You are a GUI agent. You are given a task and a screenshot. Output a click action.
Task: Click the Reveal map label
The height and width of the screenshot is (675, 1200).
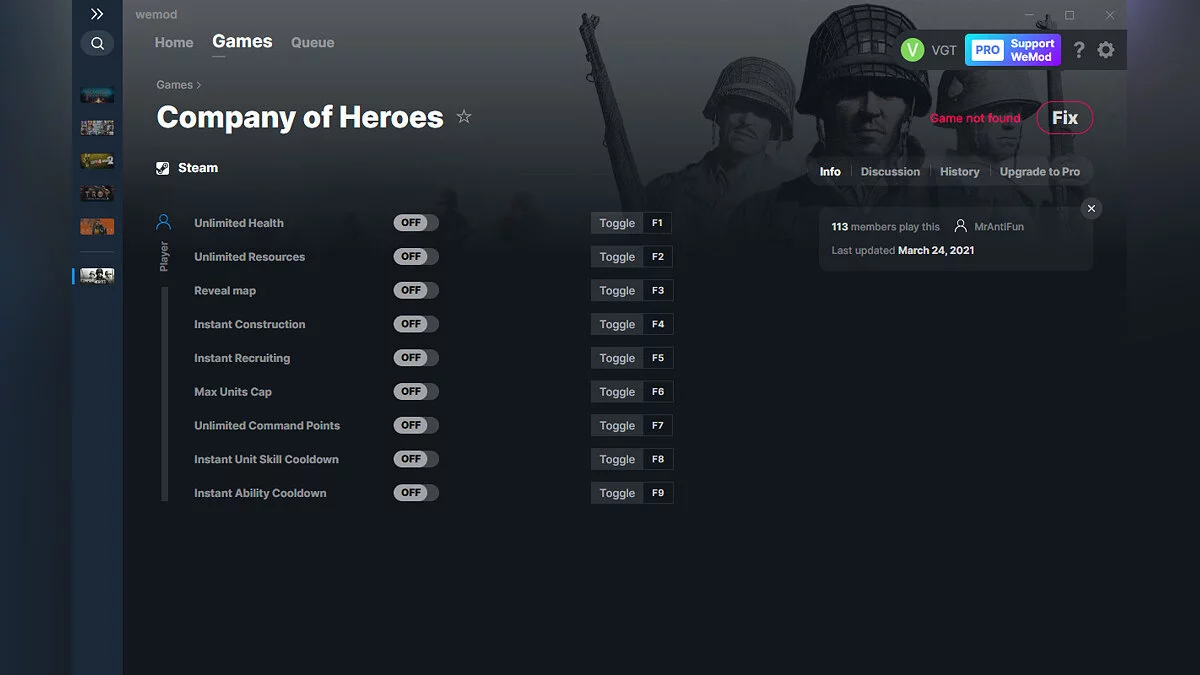225,291
